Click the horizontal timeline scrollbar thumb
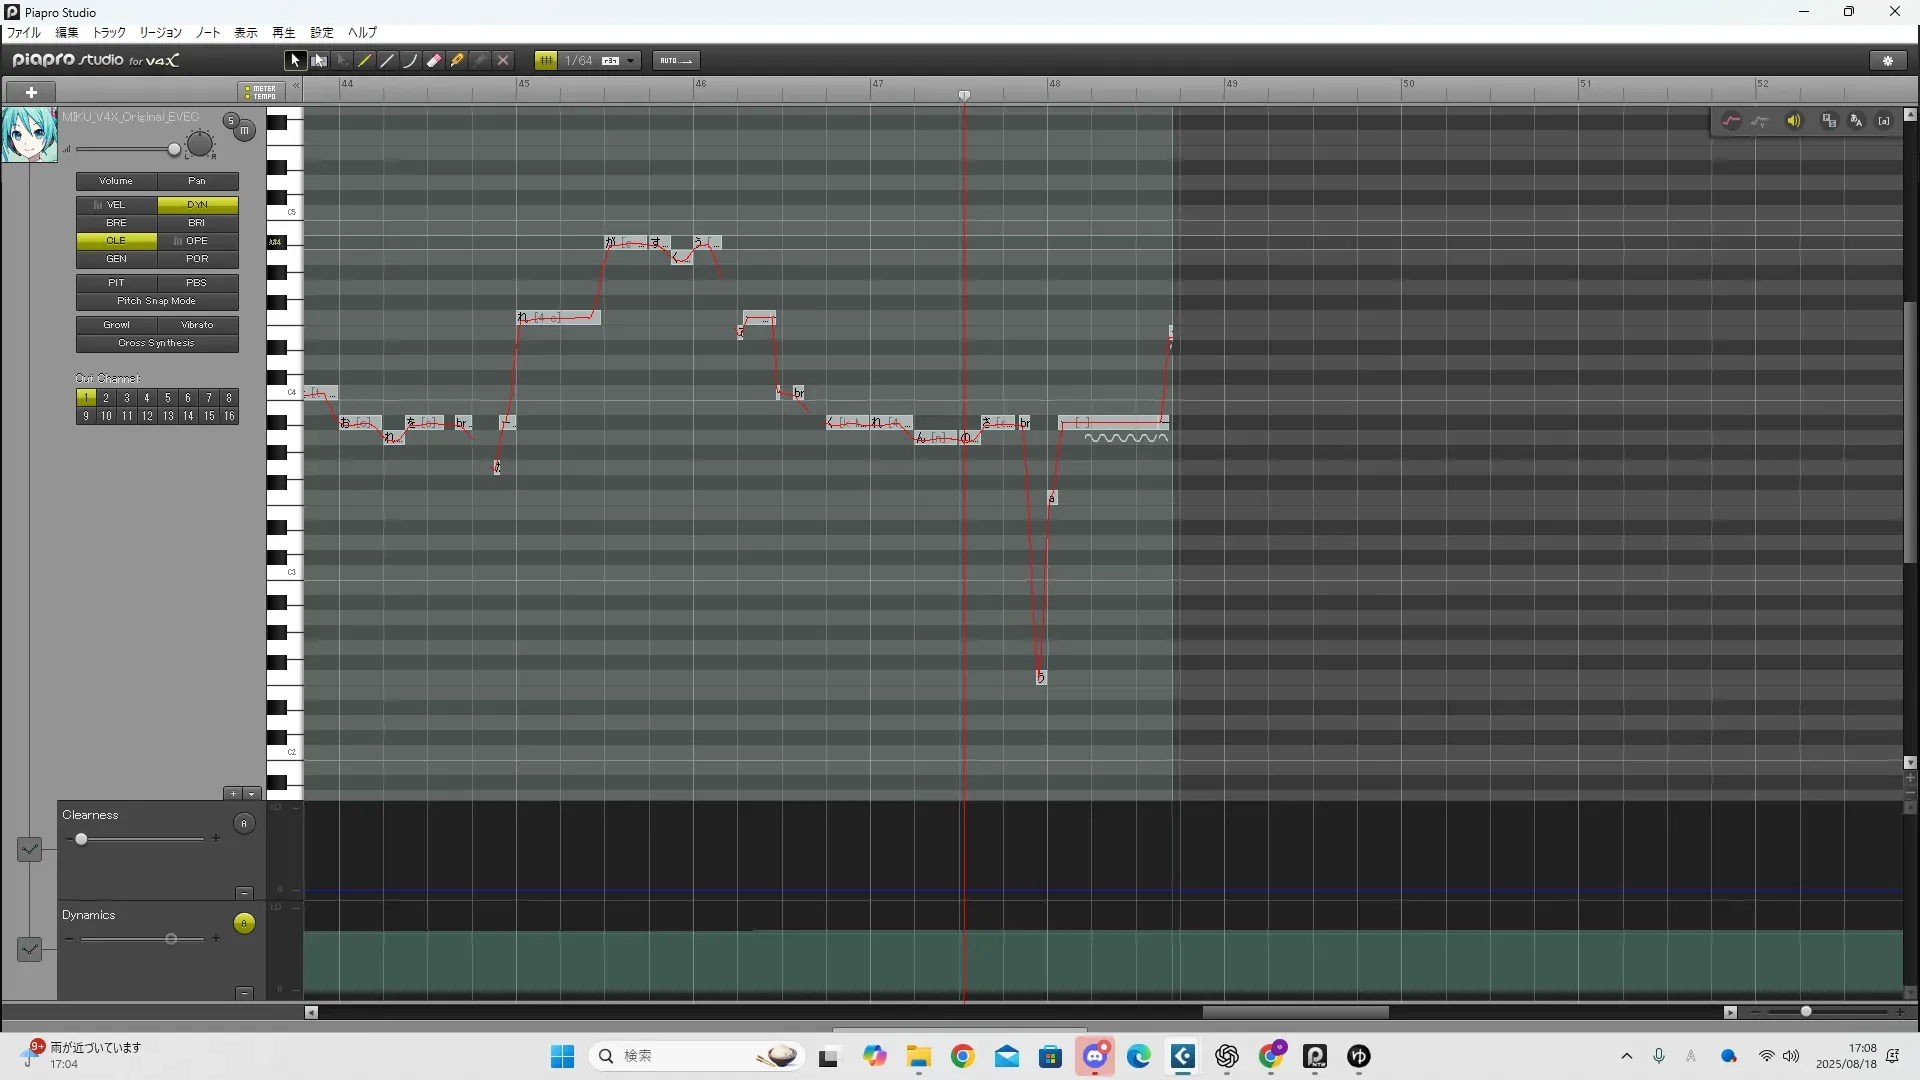The height and width of the screenshot is (1080, 1920). coord(1295,1012)
